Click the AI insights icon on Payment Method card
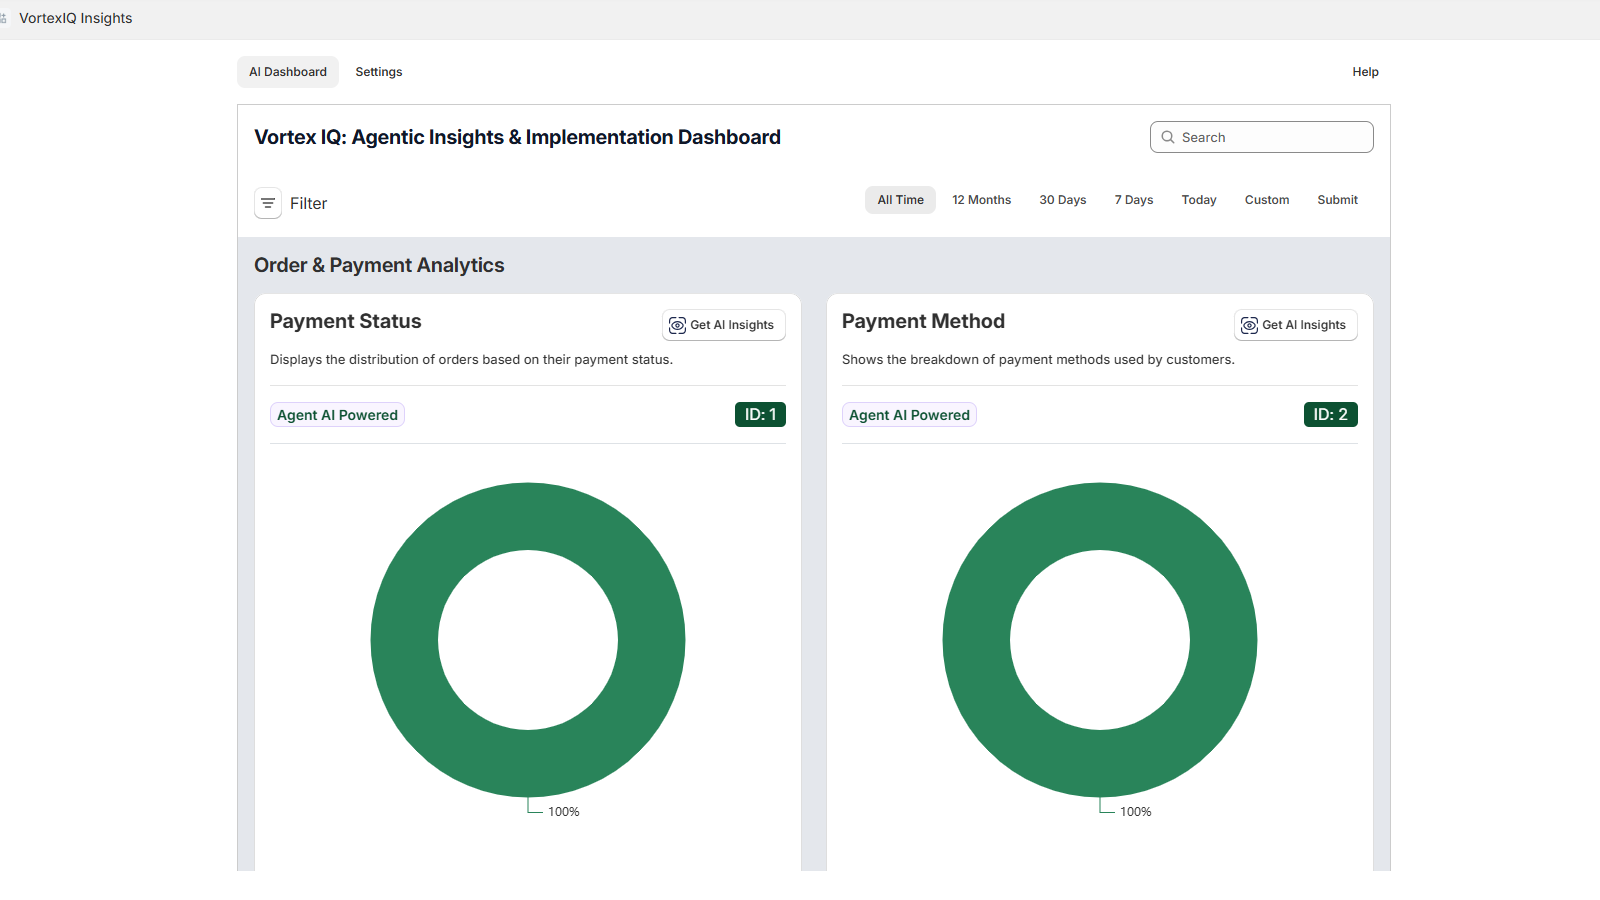This screenshot has height=900, width=1600. tap(1249, 325)
